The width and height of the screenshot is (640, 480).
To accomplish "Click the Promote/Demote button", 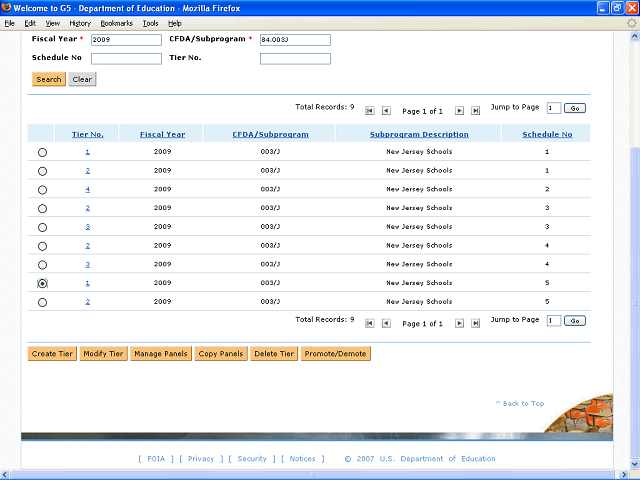I will (x=336, y=354).
